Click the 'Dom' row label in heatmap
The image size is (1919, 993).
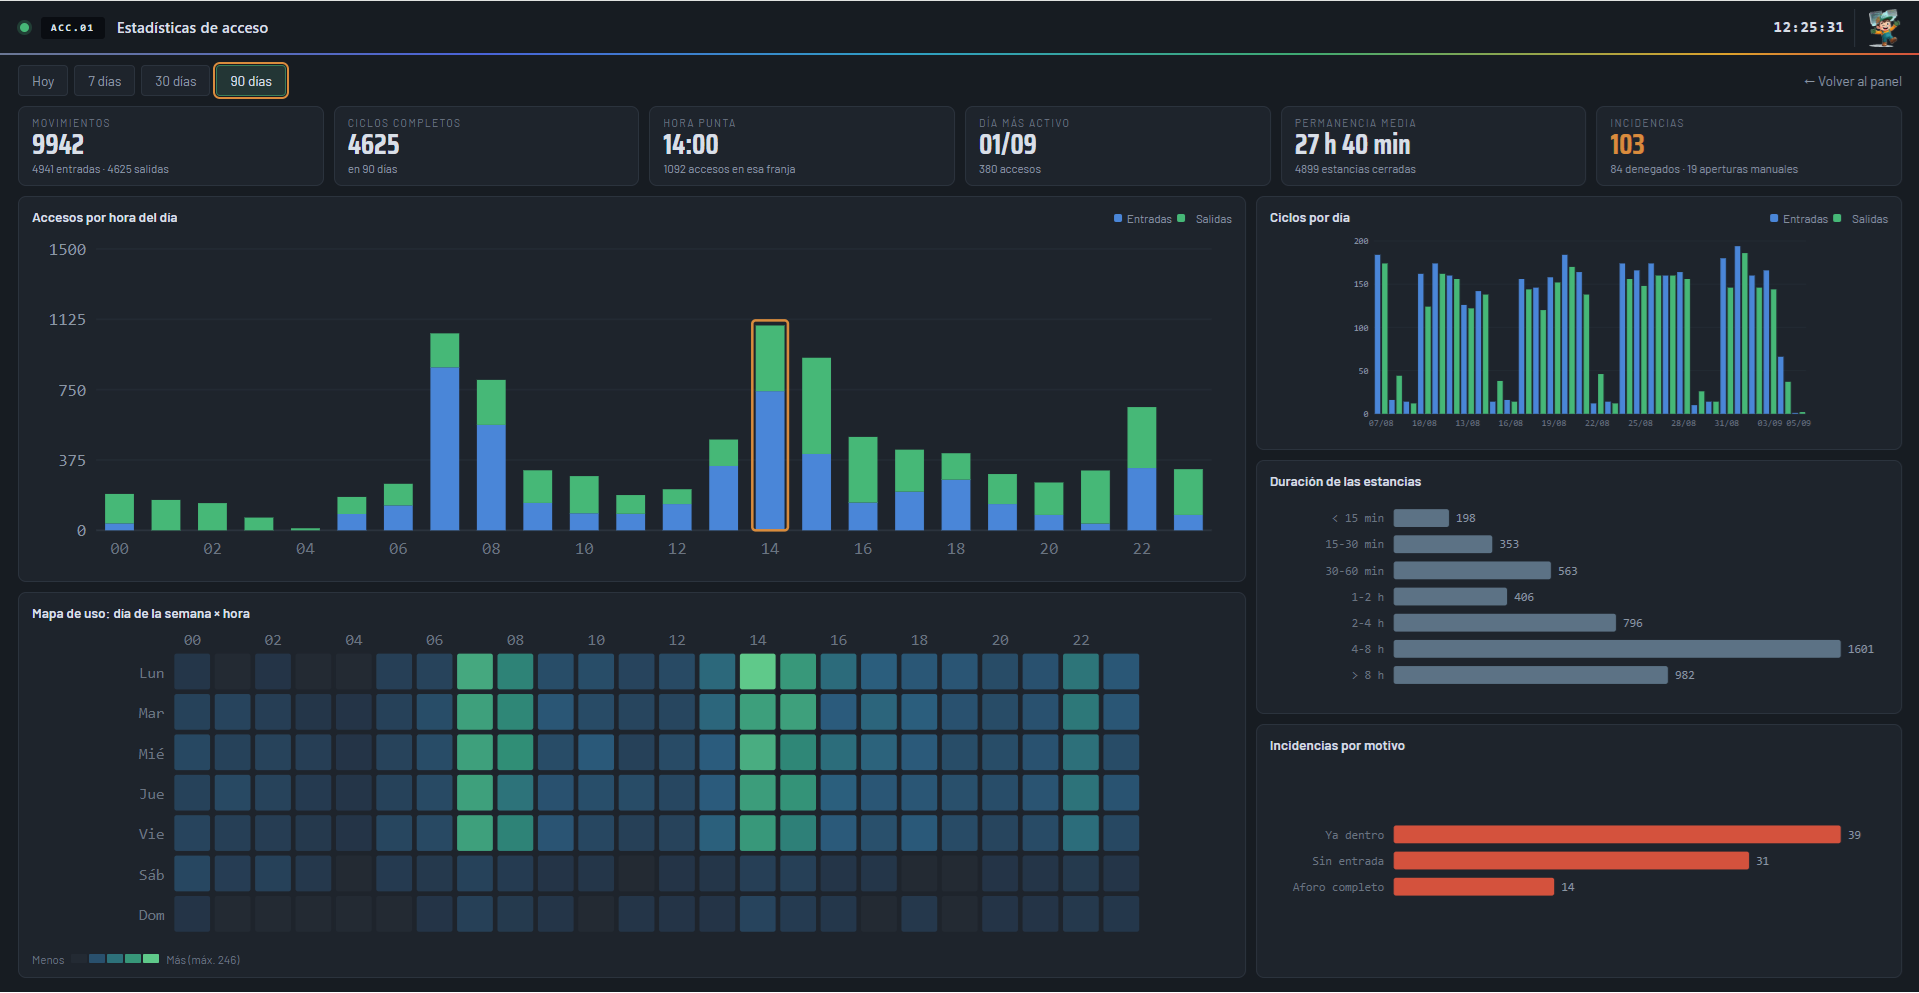152,915
